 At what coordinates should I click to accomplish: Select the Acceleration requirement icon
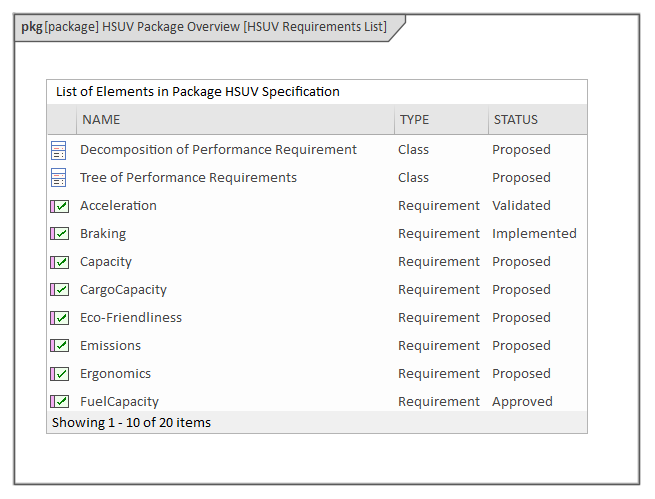tap(59, 206)
